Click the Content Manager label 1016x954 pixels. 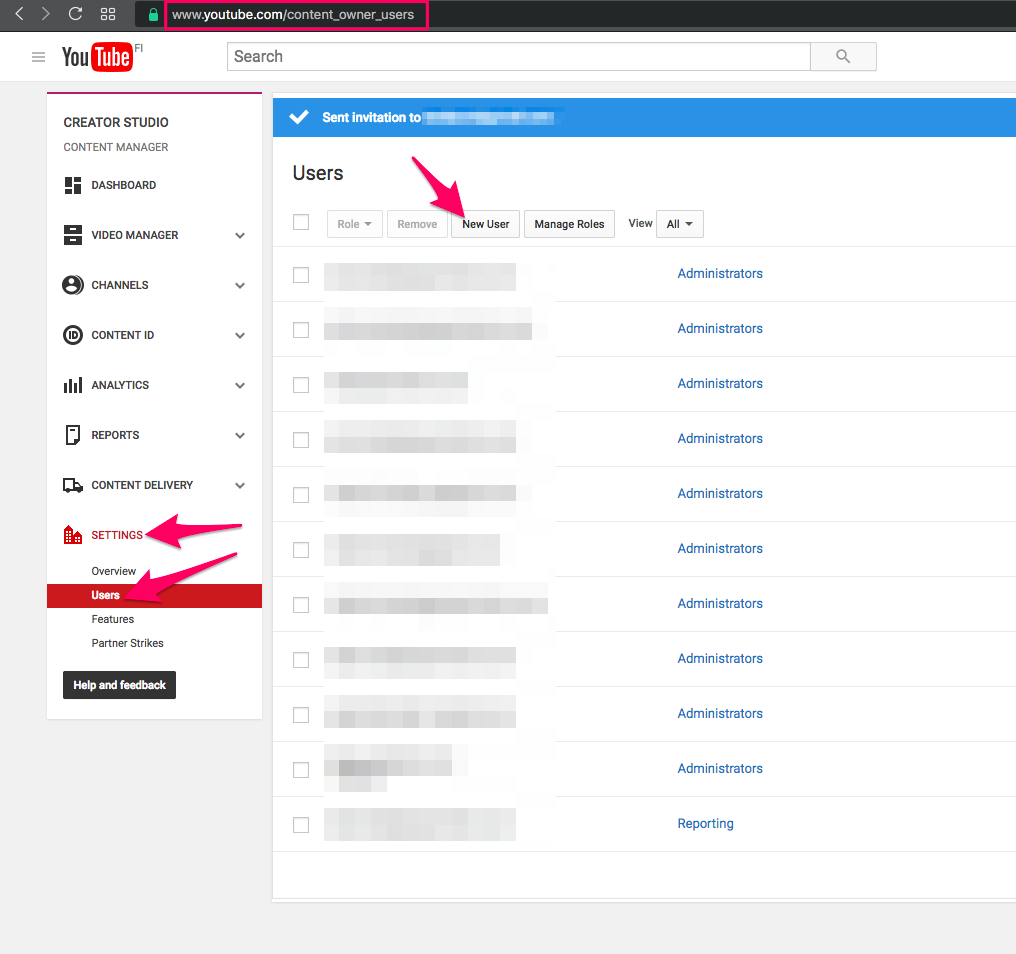pyautogui.click(x=116, y=147)
